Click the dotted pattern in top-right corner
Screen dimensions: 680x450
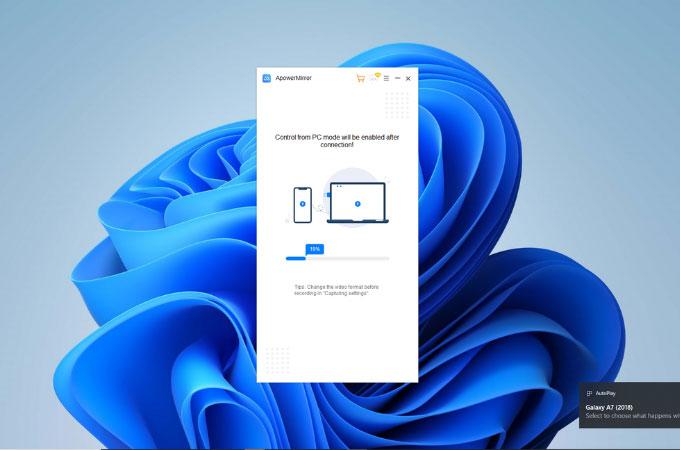coord(397,105)
